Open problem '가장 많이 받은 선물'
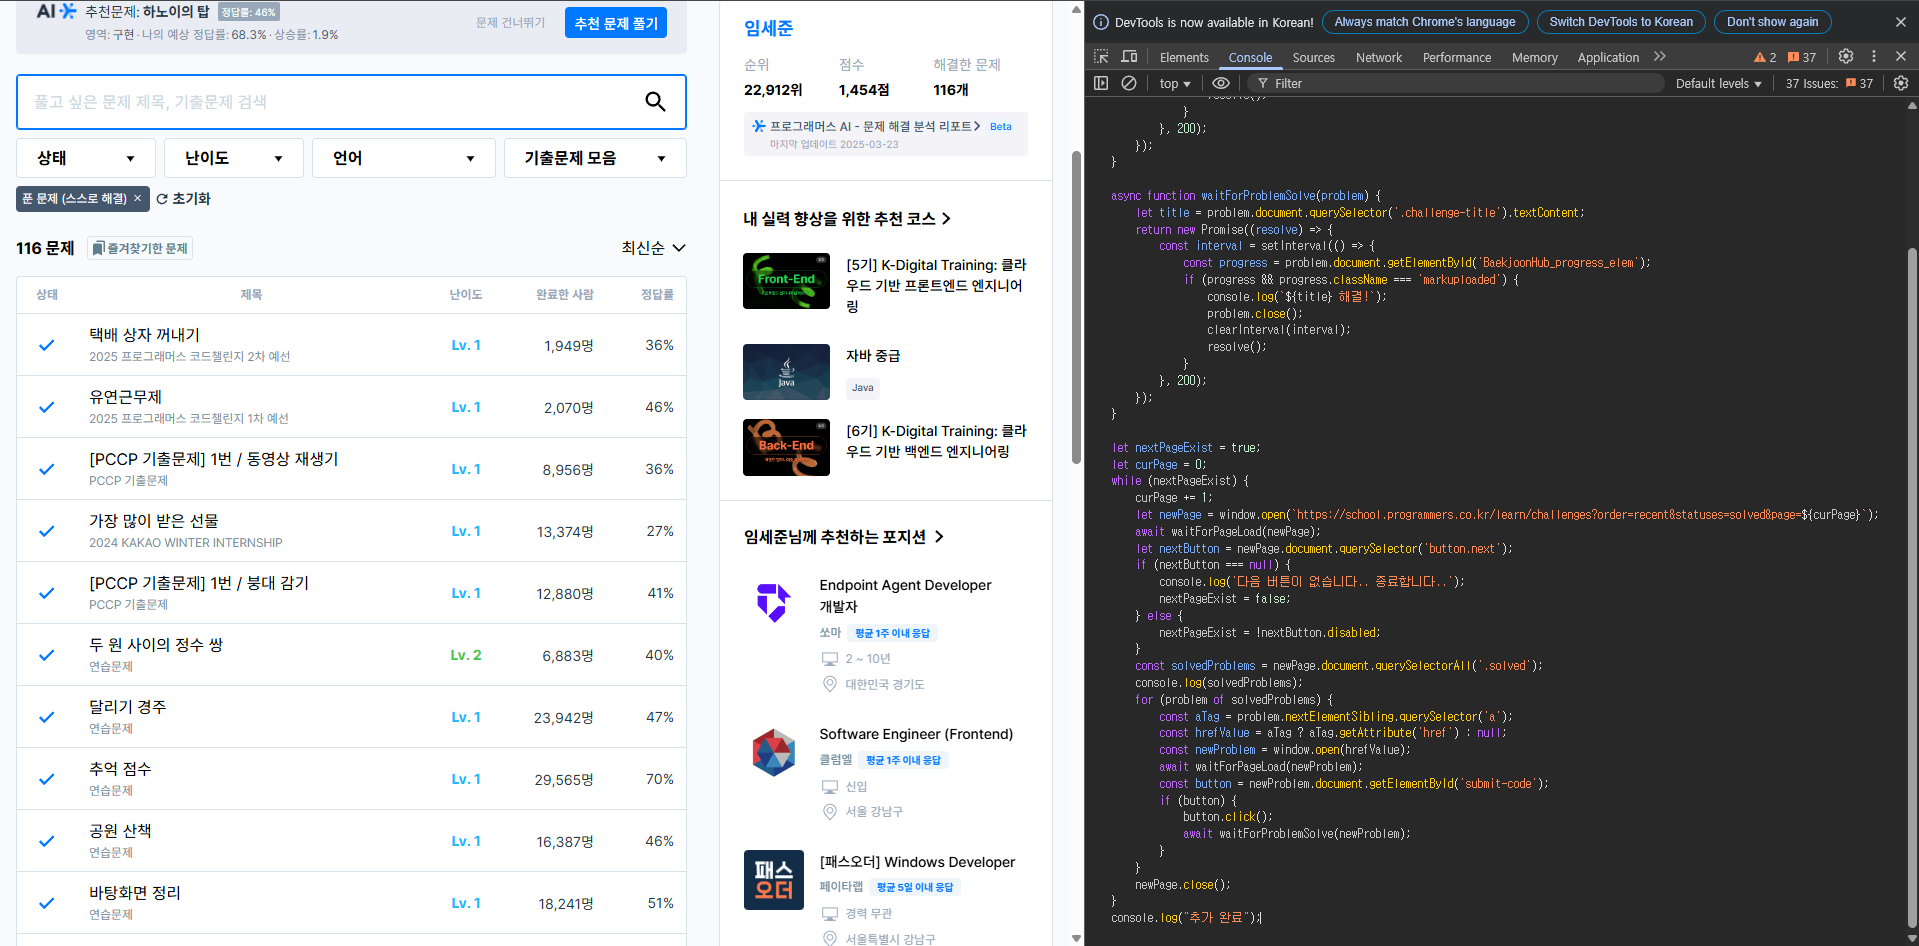This screenshot has height=946, width=1919. (154, 521)
